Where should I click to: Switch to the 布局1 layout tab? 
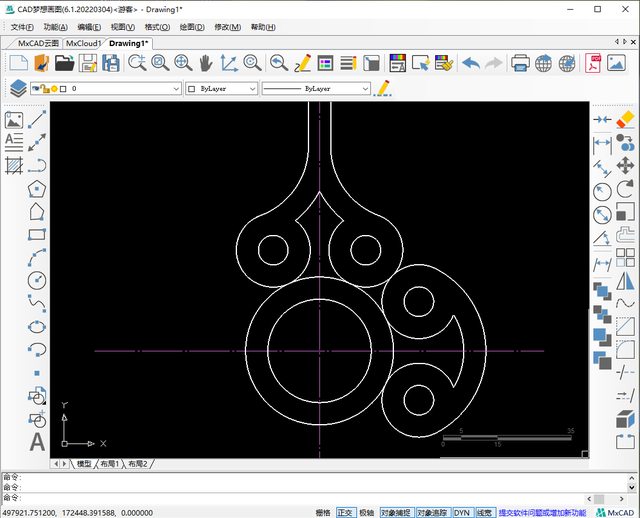[108, 464]
